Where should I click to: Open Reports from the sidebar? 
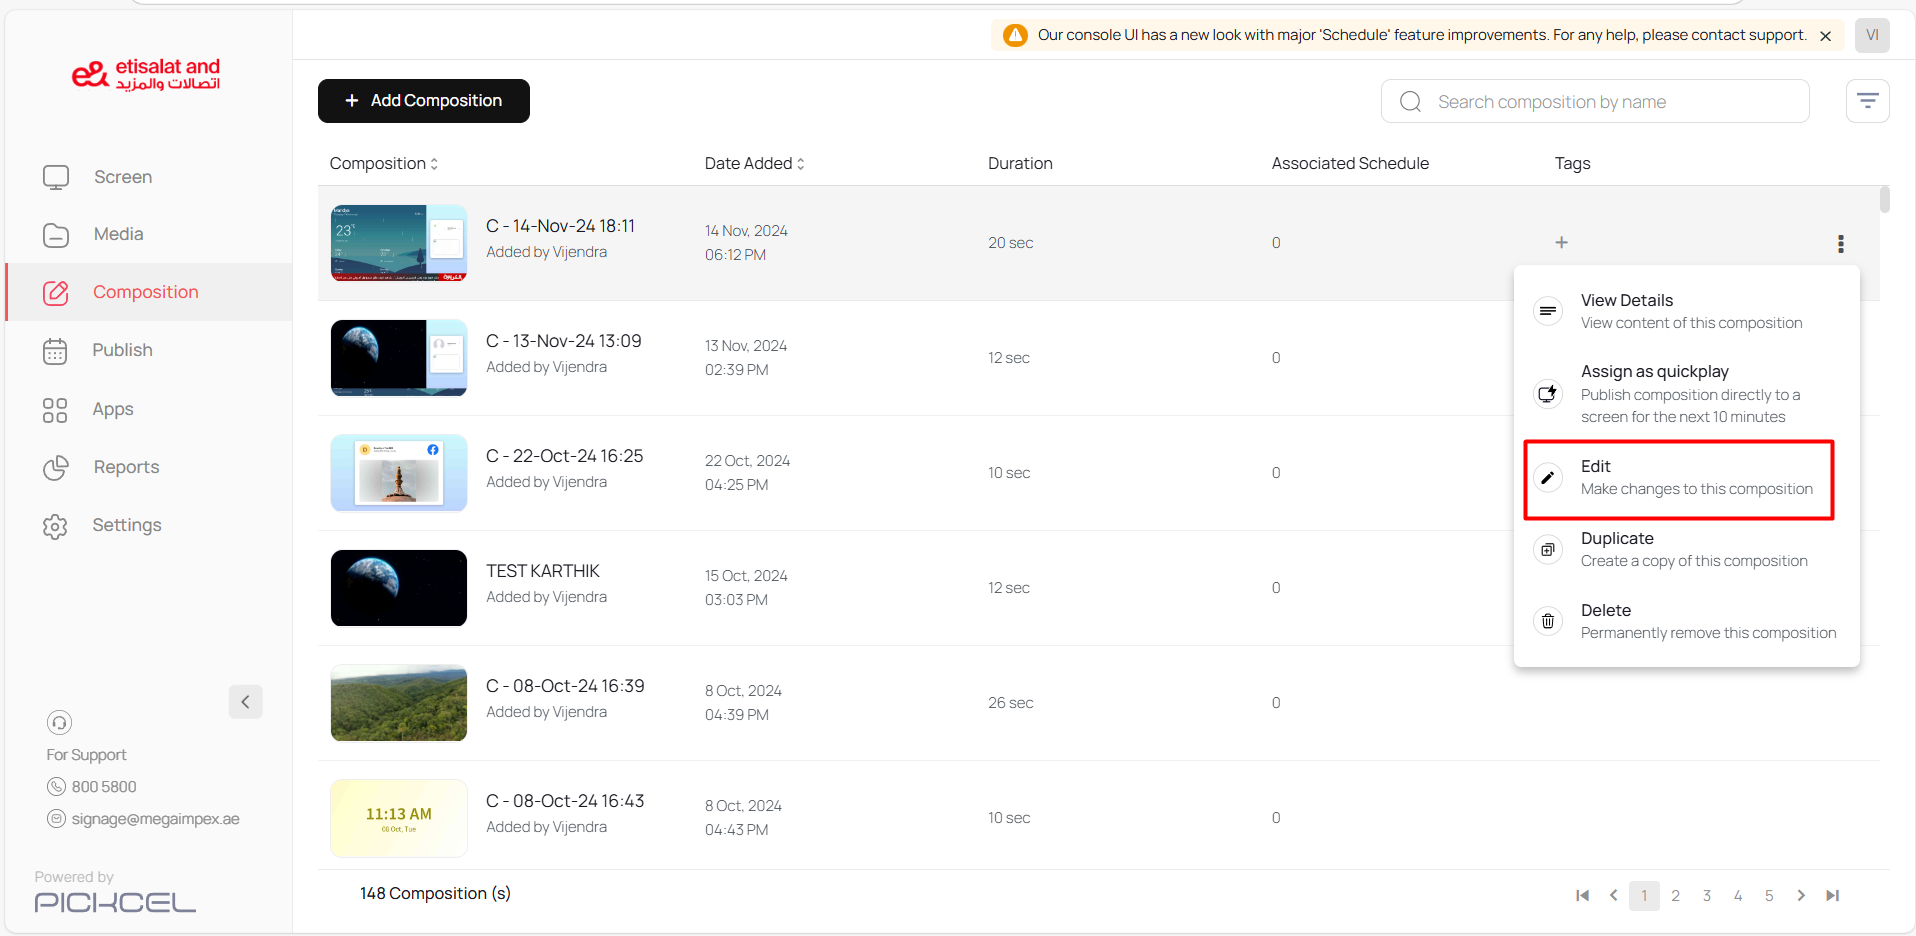pos(125,467)
